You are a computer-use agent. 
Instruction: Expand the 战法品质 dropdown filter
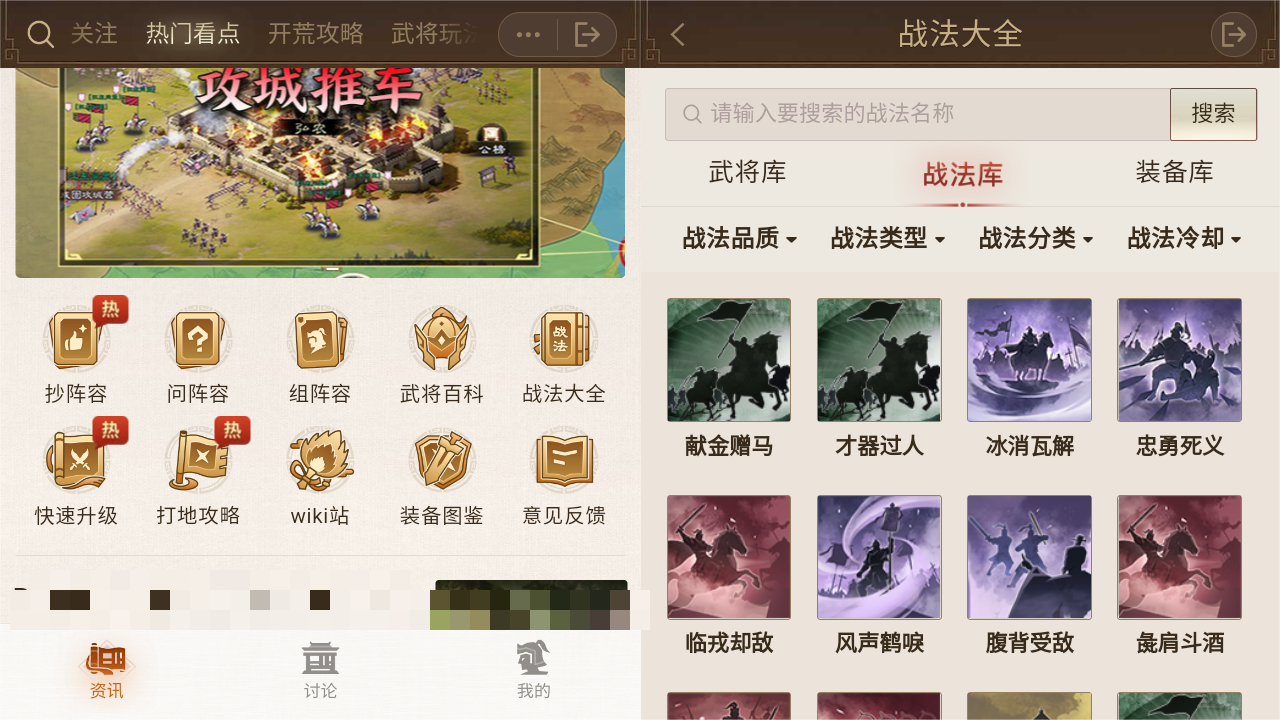click(x=740, y=238)
